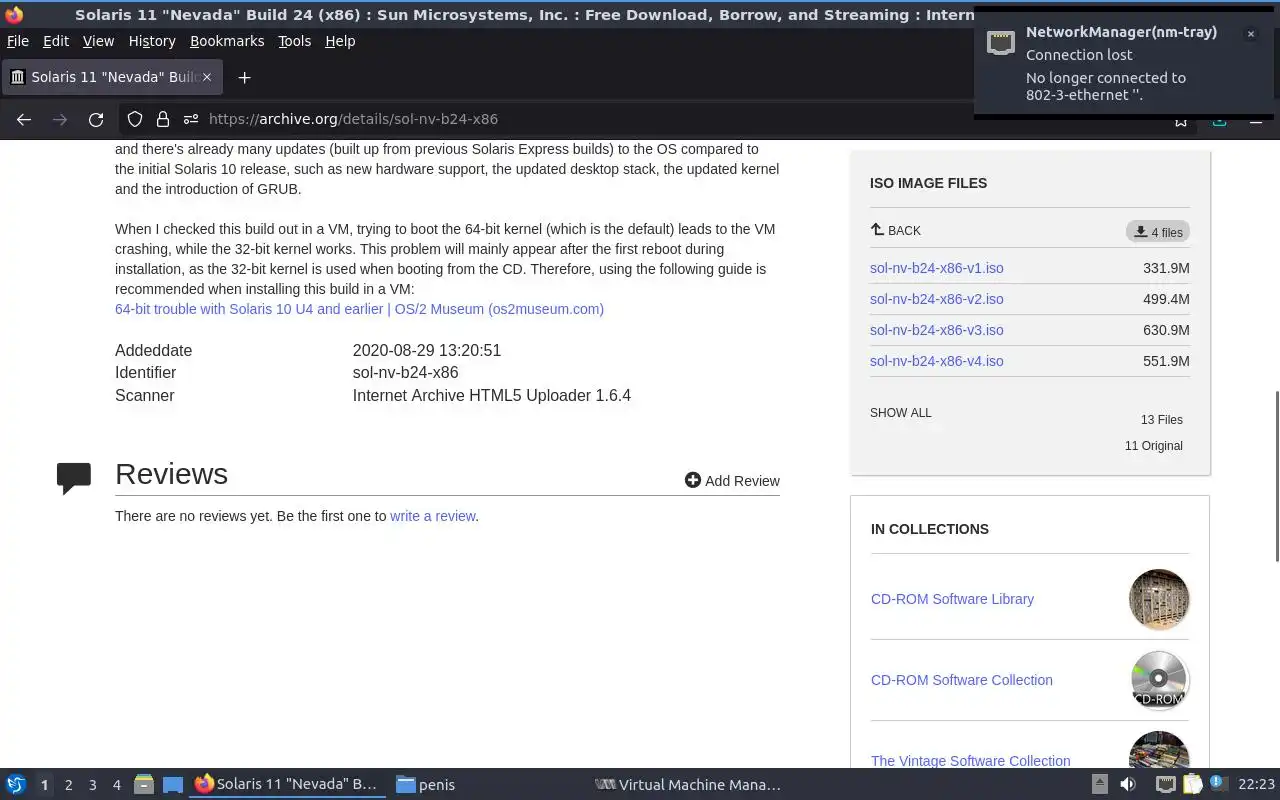Open the CD-ROM Software Library collection link
The image size is (1280, 800).
[952, 599]
